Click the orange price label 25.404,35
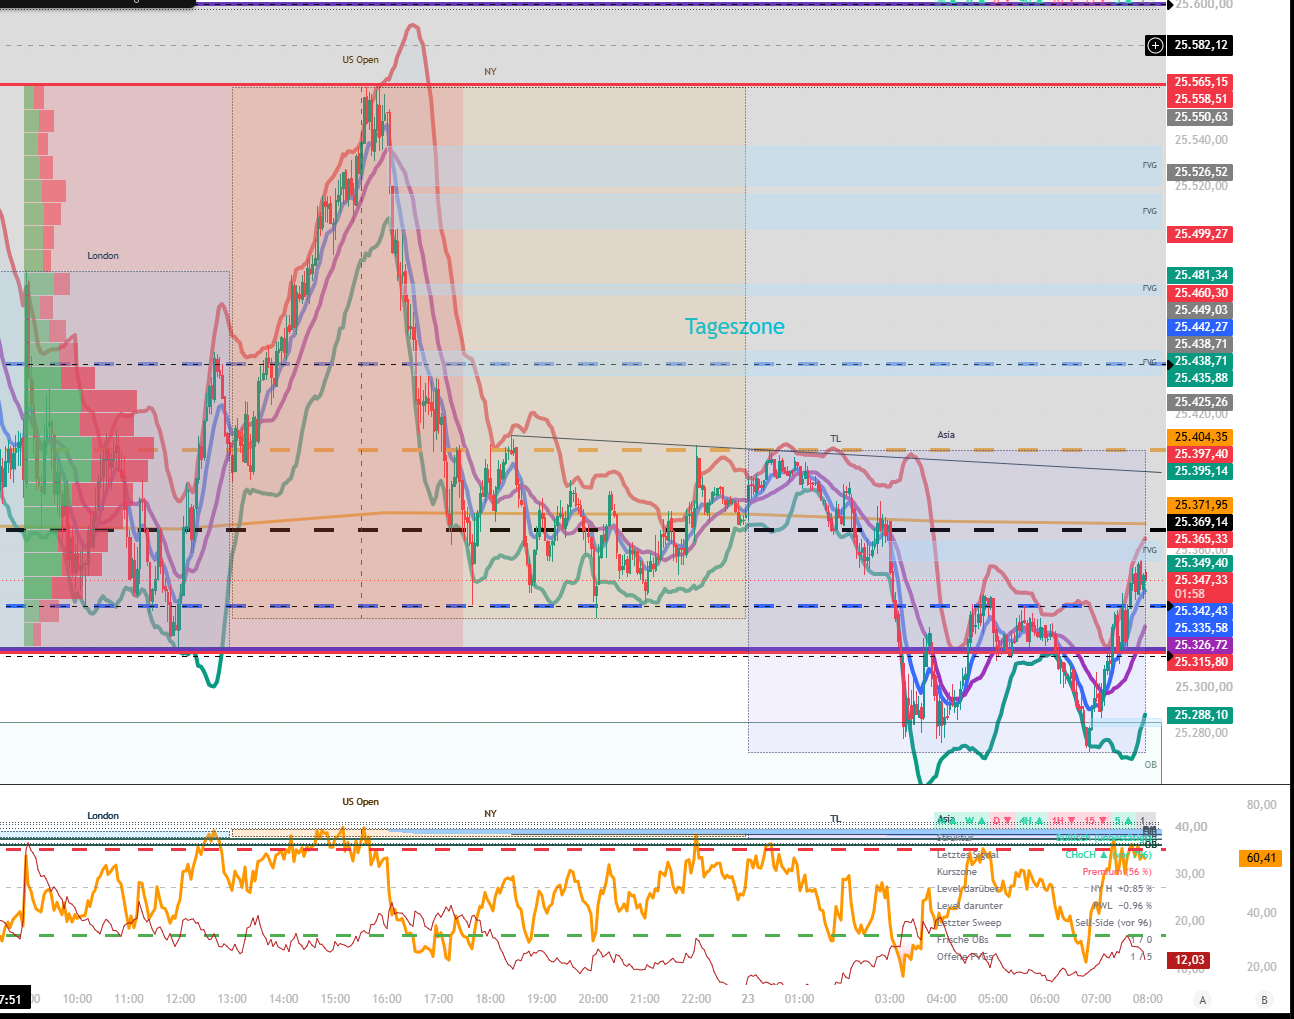1294x1019 pixels. (1200, 437)
